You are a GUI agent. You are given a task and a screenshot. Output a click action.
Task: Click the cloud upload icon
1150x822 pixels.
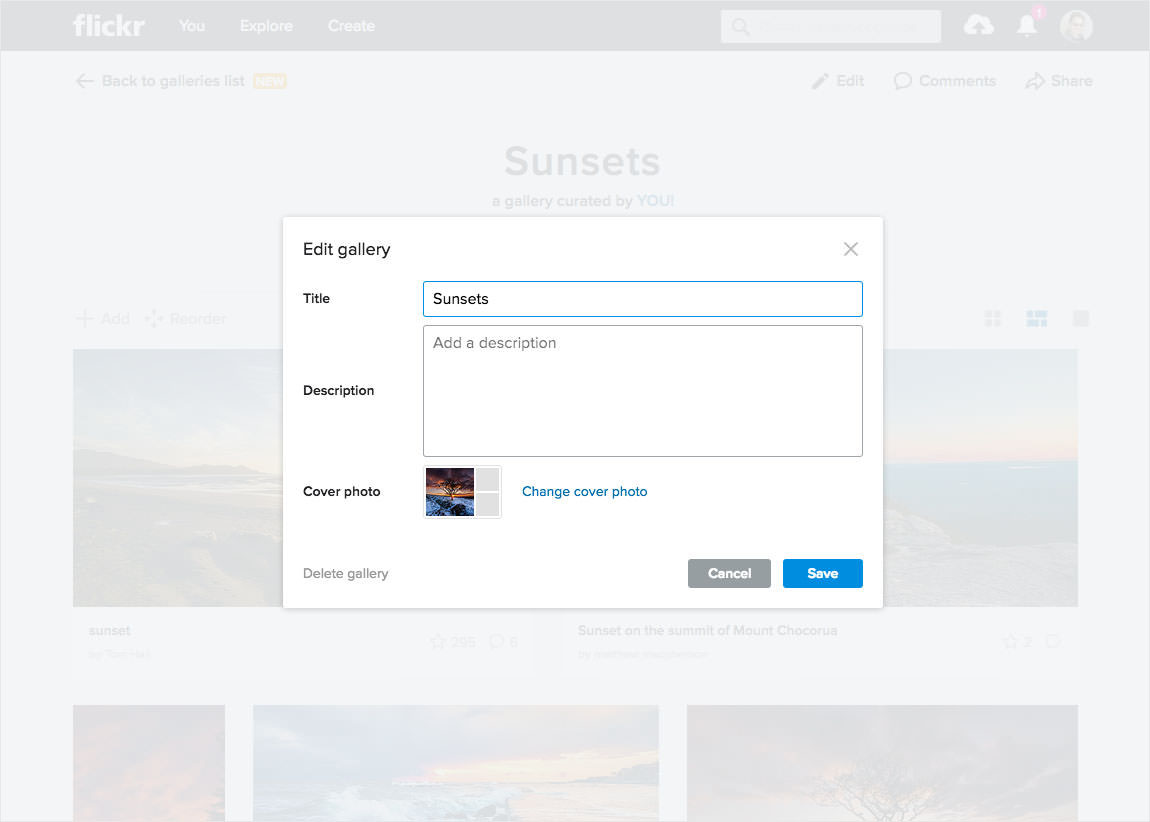point(978,26)
